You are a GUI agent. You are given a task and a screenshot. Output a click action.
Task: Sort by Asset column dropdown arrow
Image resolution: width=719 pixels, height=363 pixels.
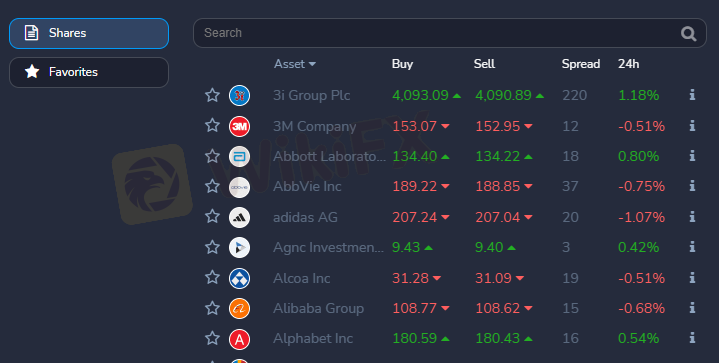pos(312,64)
